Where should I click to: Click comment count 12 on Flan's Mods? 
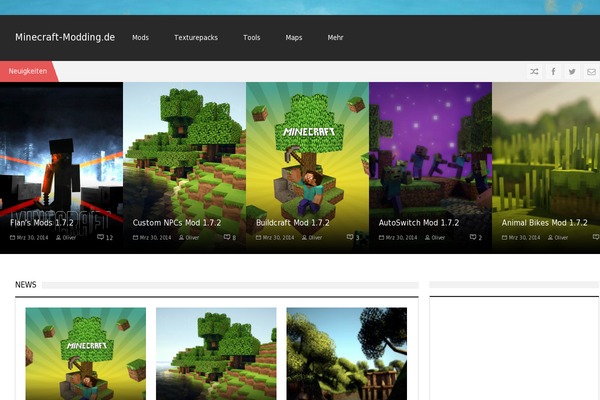tap(109, 238)
